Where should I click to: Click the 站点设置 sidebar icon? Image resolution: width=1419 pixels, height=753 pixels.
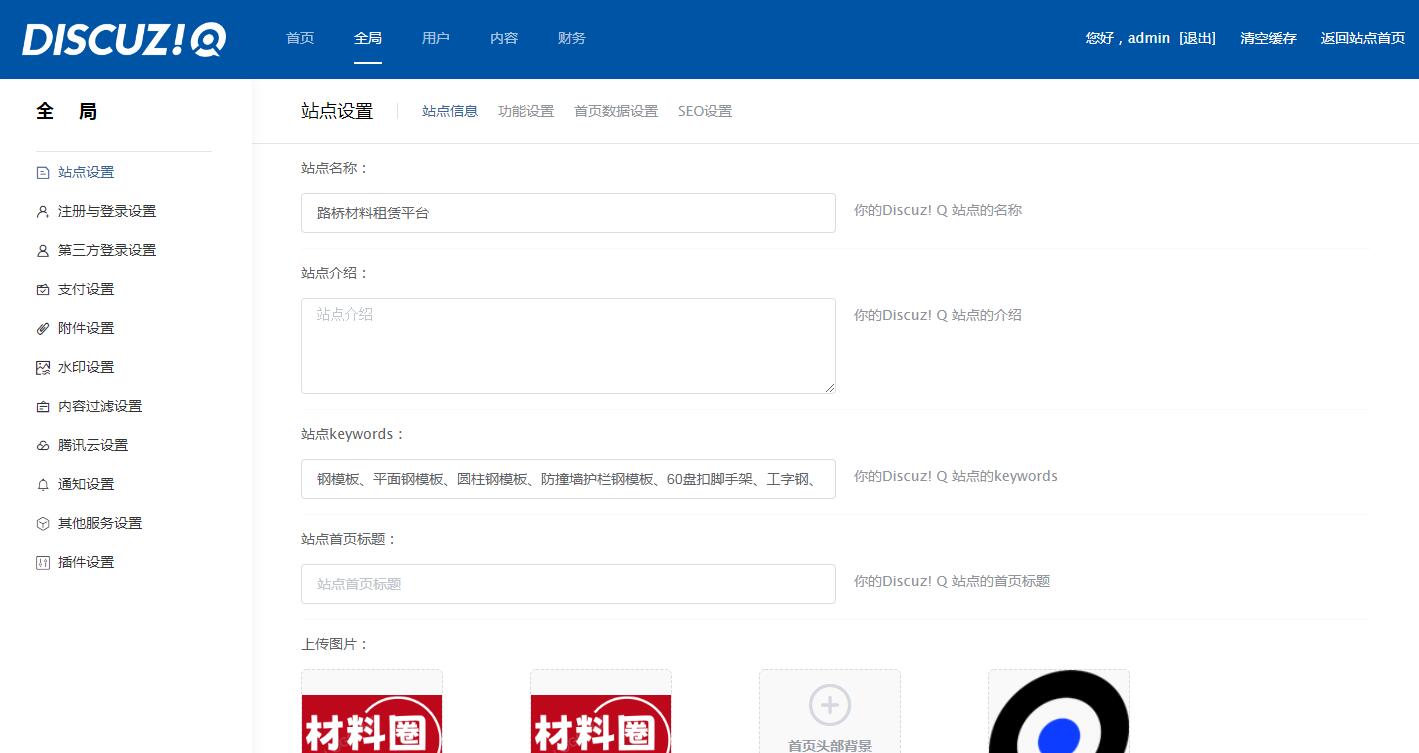(43, 173)
